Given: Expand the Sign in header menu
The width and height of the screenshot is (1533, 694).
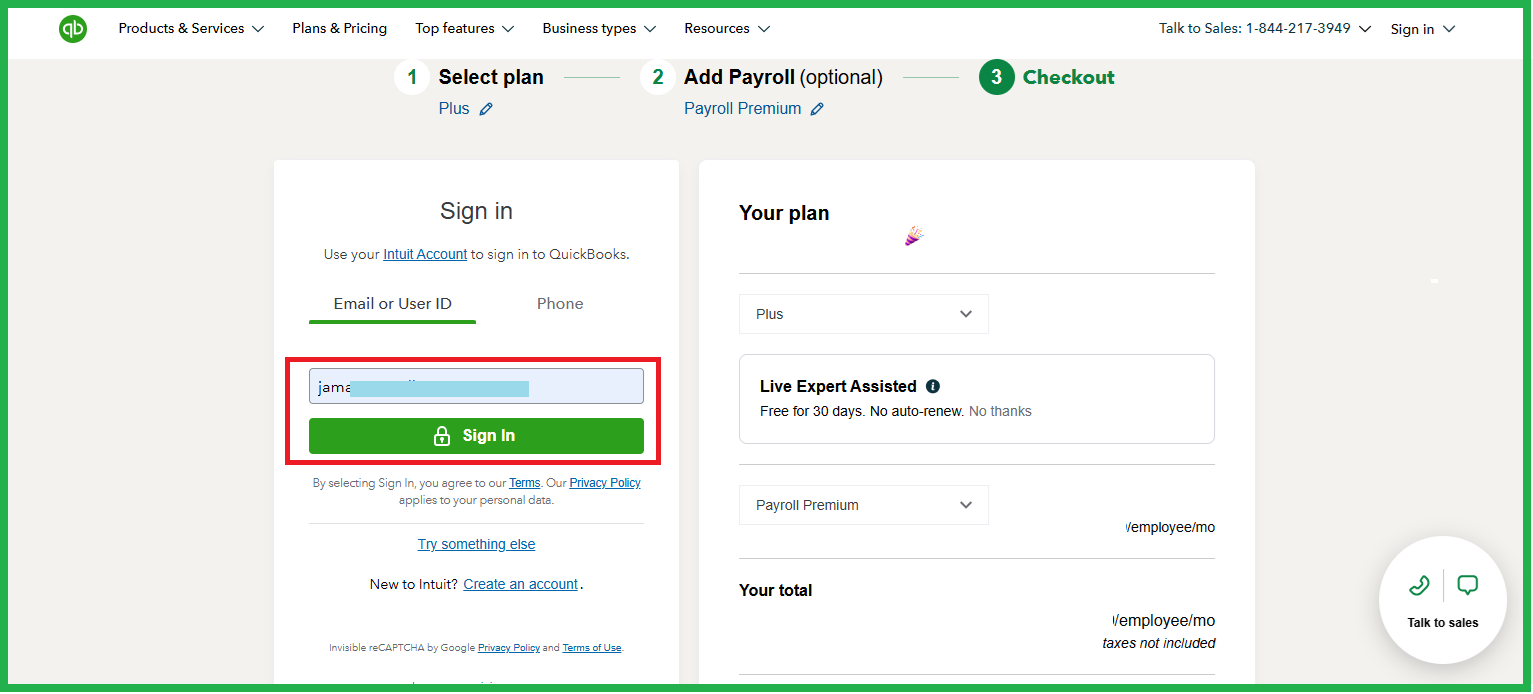Looking at the screenshot, I should click(x=1422, y=29).
